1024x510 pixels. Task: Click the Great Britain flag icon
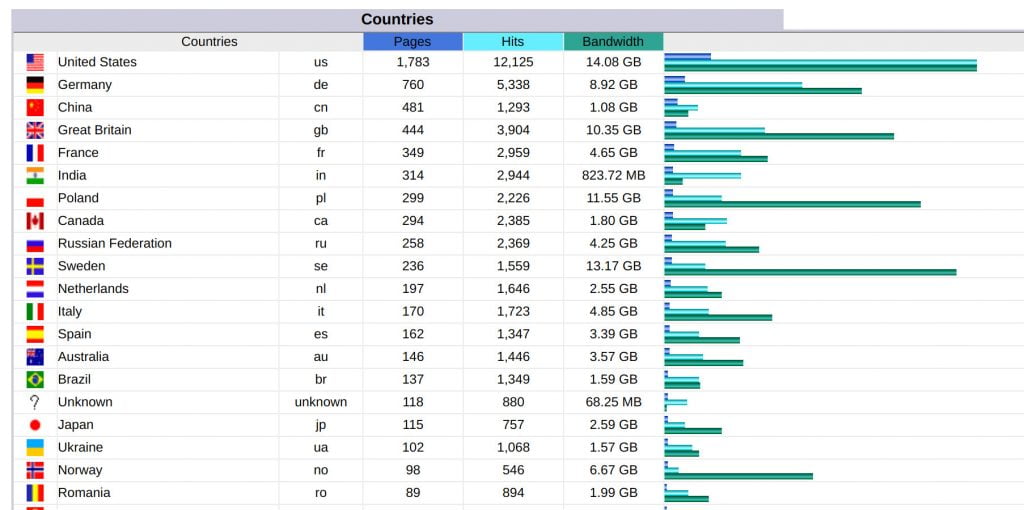click(x=35, y=130)
